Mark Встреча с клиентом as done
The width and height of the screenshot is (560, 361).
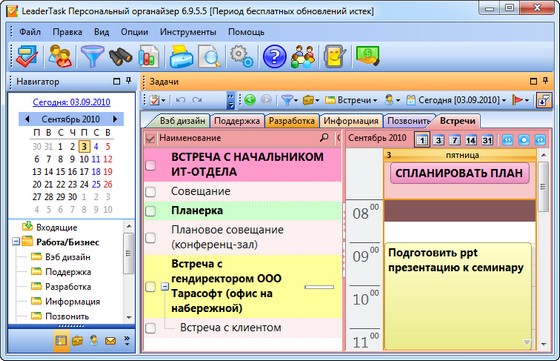pos(151,328)
